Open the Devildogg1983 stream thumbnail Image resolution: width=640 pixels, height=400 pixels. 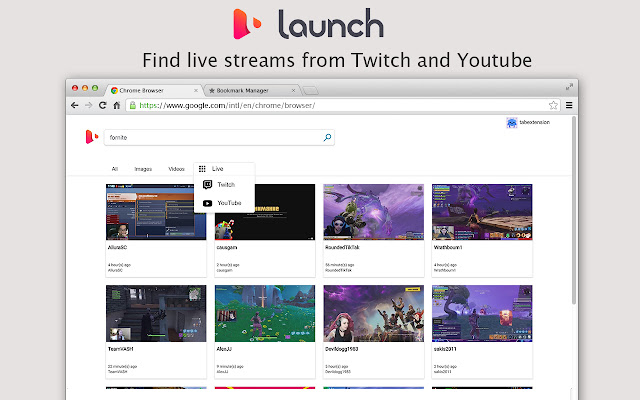pos(373,313)
